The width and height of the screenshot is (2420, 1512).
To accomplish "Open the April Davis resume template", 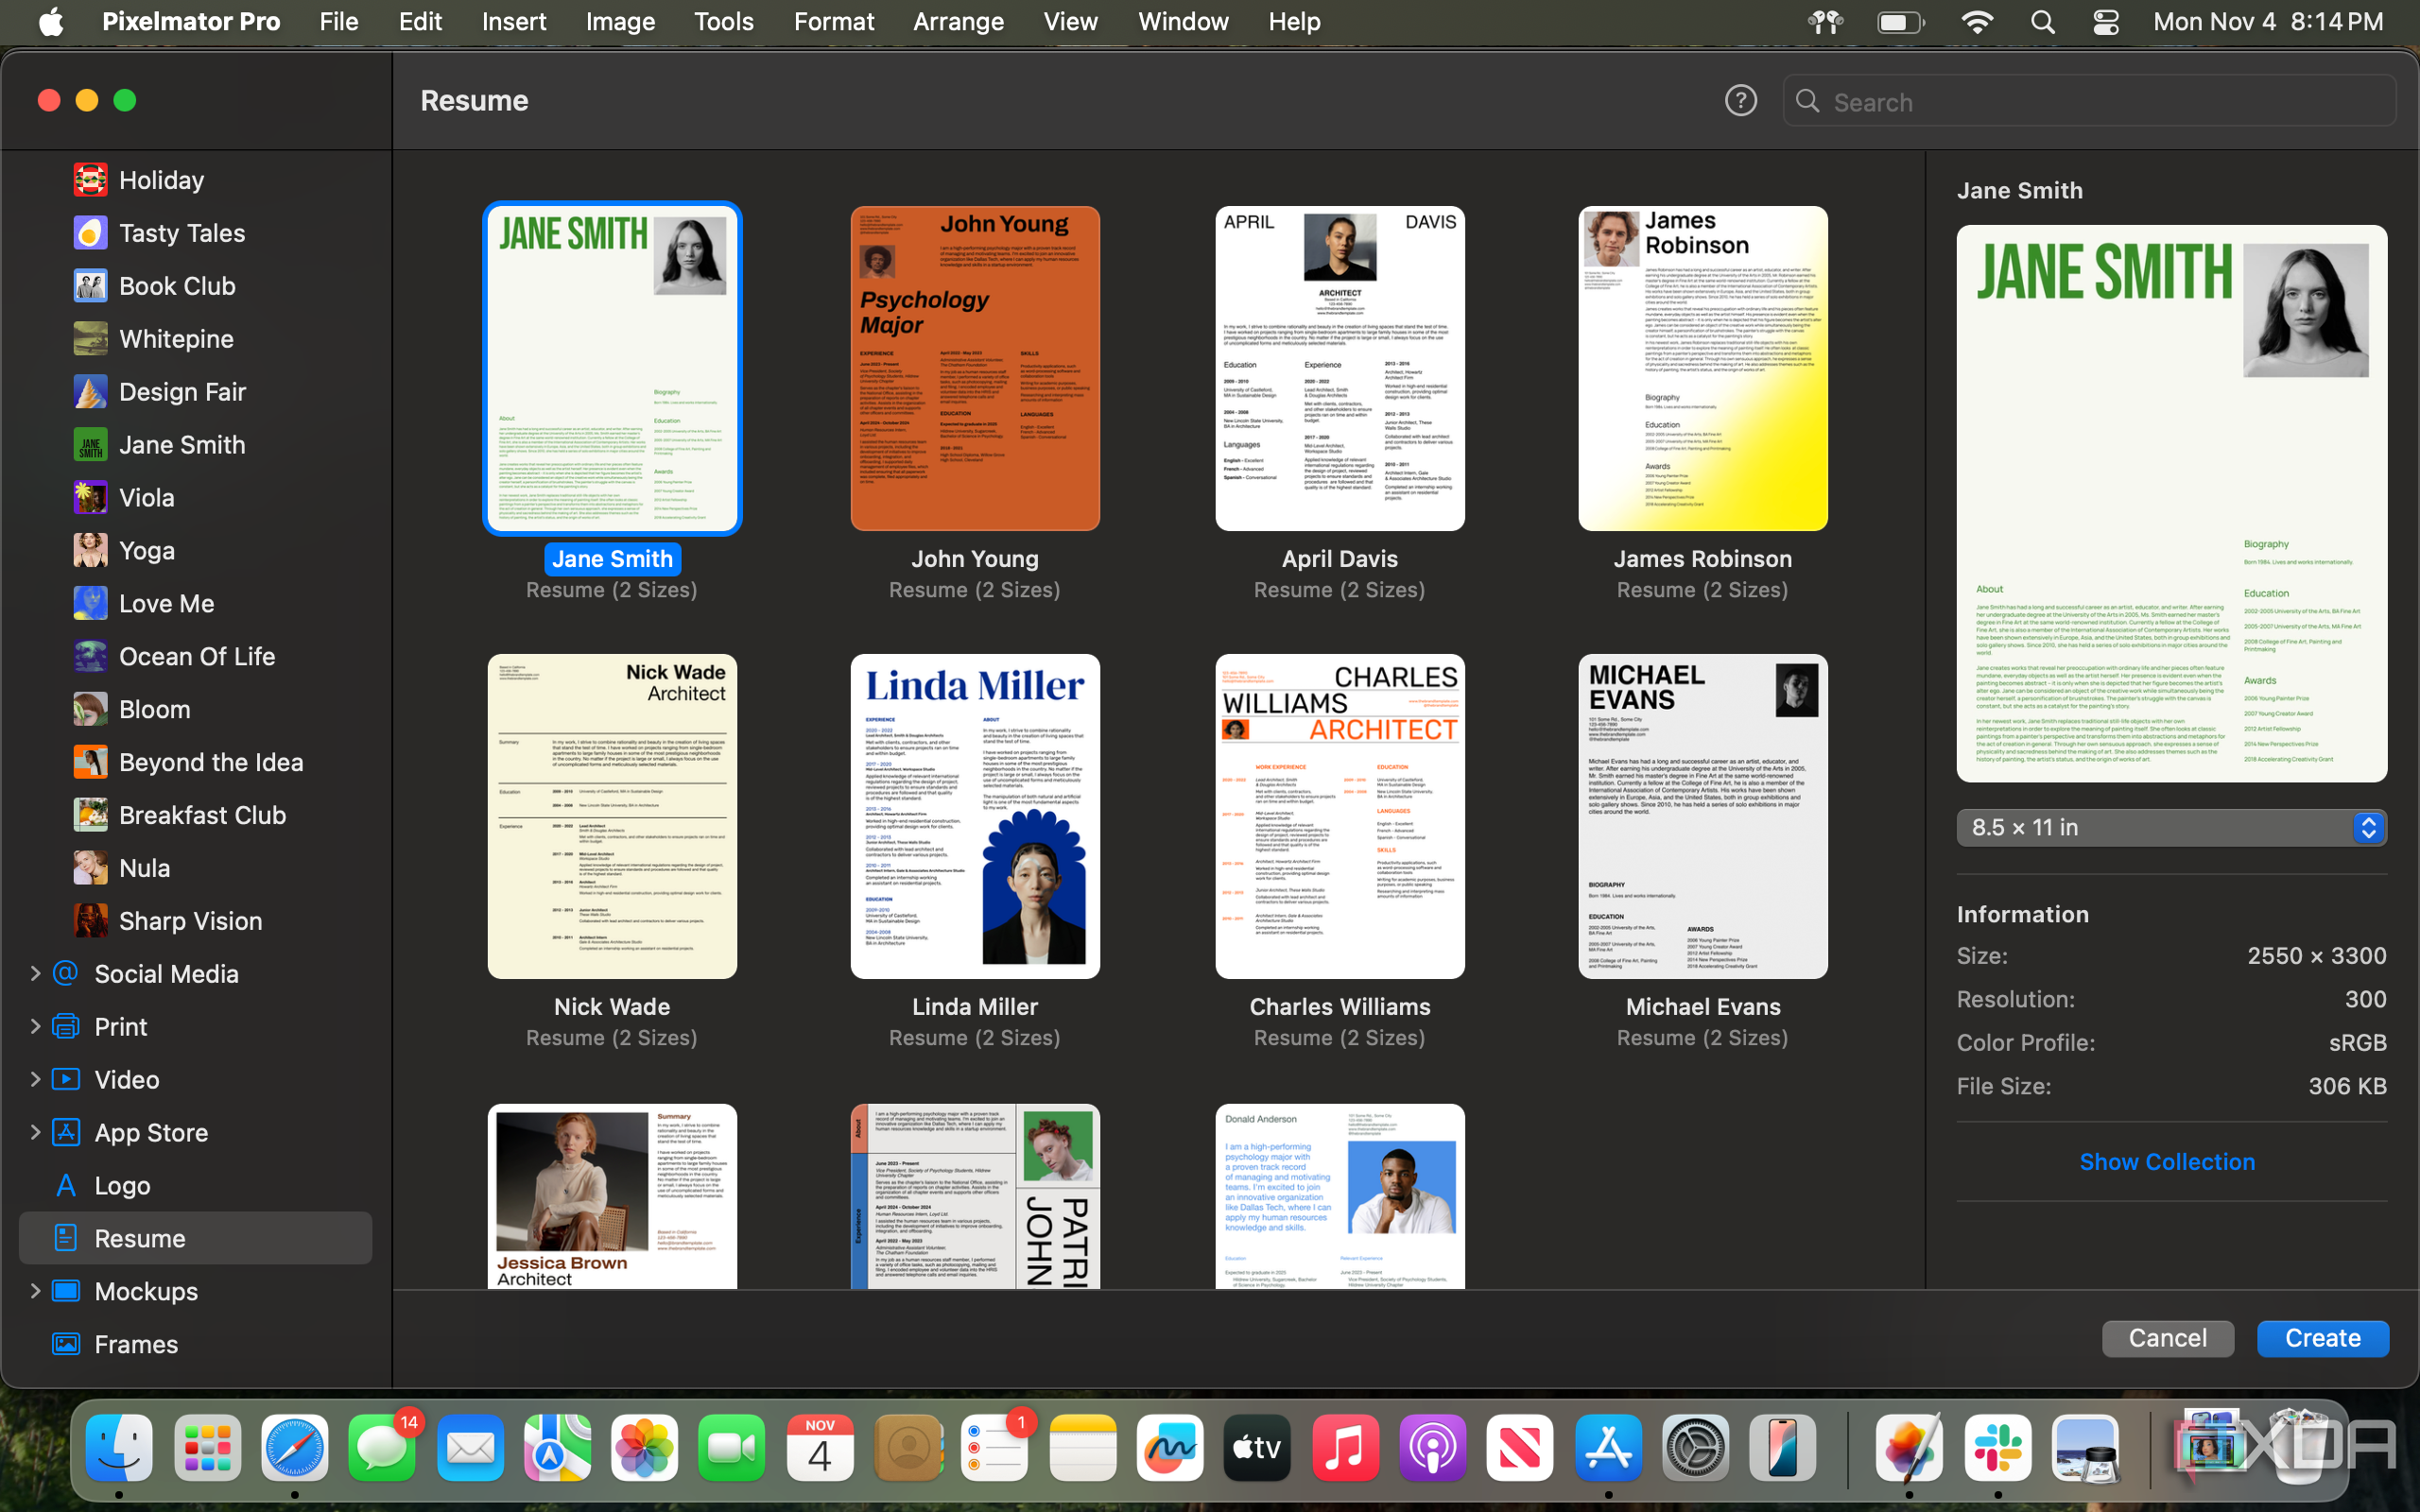I will click(x=1340, y=368).
